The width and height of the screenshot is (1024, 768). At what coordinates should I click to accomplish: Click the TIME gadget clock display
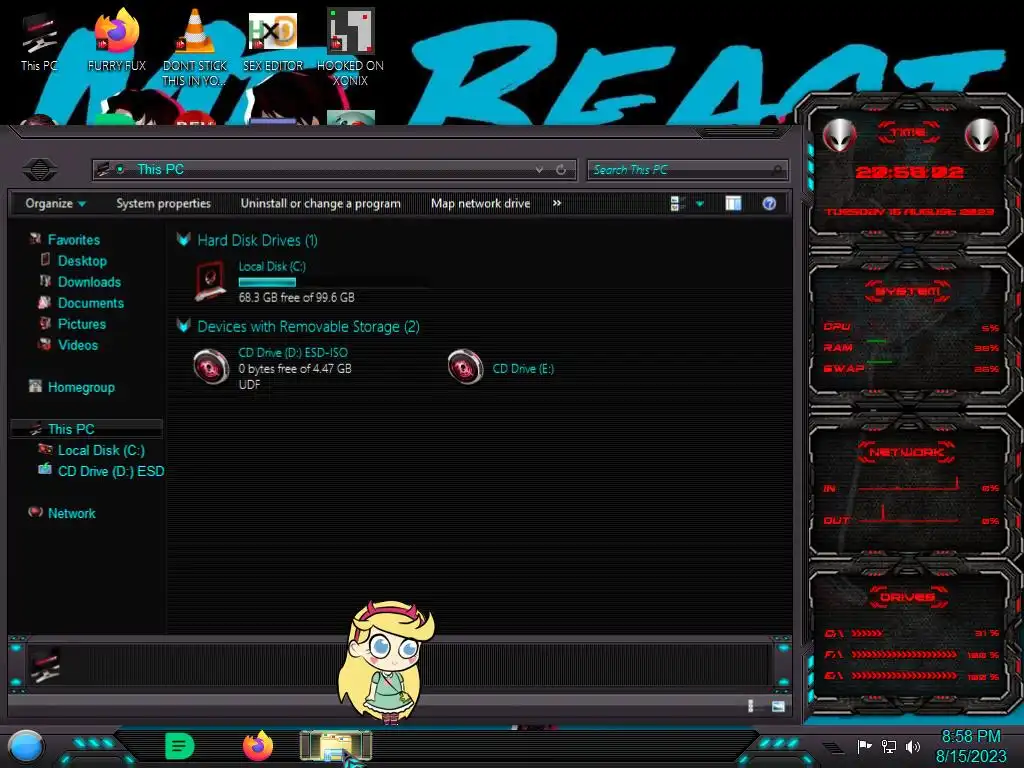point(909,172)
